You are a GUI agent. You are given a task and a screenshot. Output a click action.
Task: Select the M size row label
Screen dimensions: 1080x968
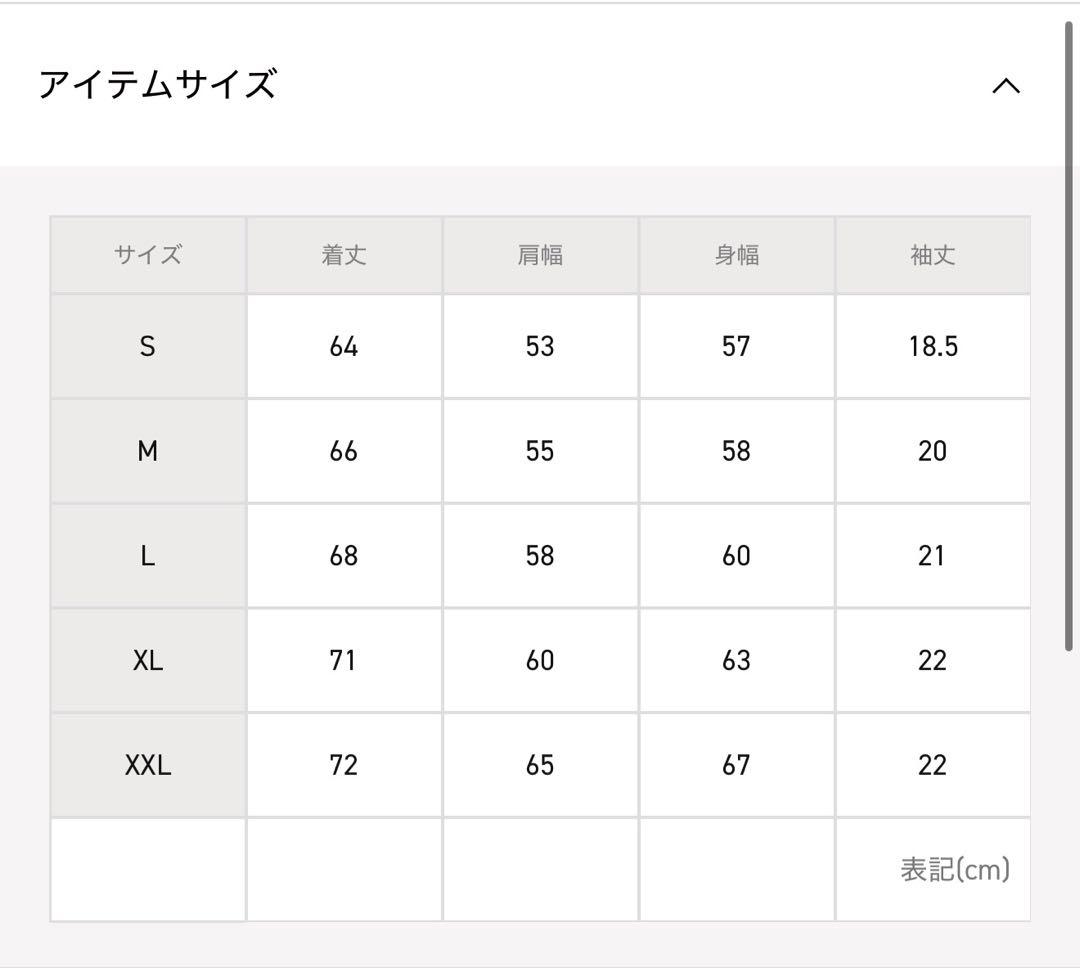click(x=148, y=451)
